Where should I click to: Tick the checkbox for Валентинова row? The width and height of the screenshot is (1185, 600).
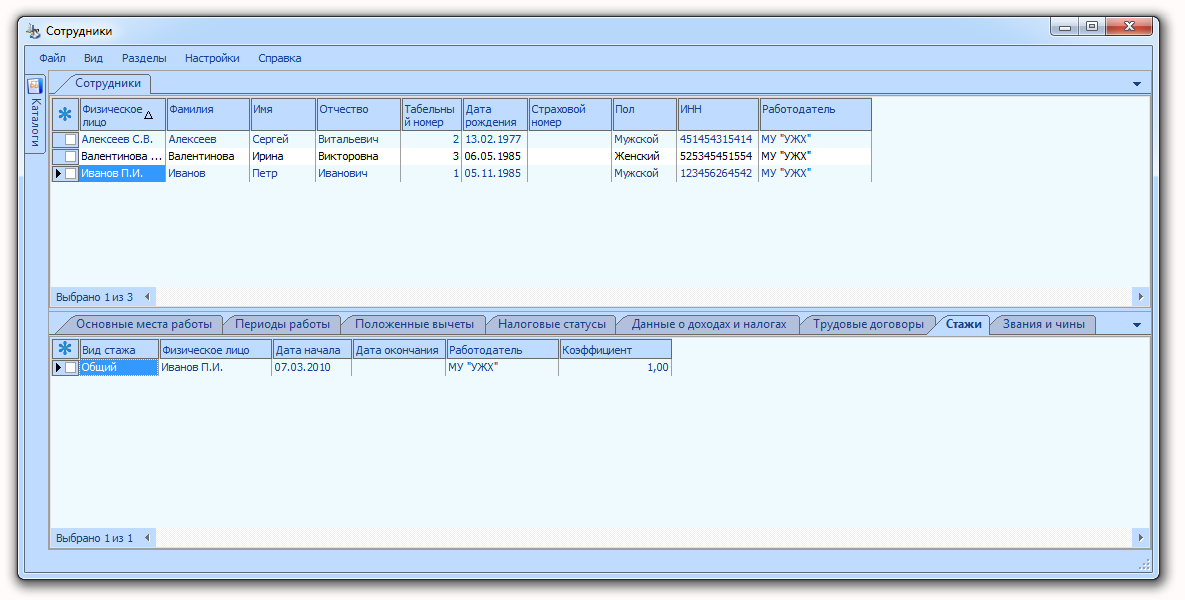pos(70,156)
